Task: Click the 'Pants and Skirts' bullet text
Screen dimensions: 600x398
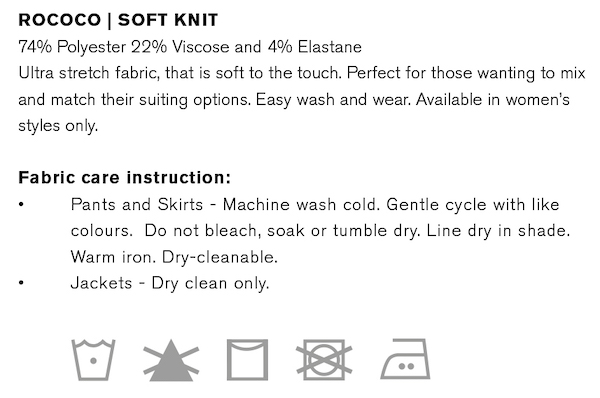Action: pyautogui.click(x=137, y=204)
